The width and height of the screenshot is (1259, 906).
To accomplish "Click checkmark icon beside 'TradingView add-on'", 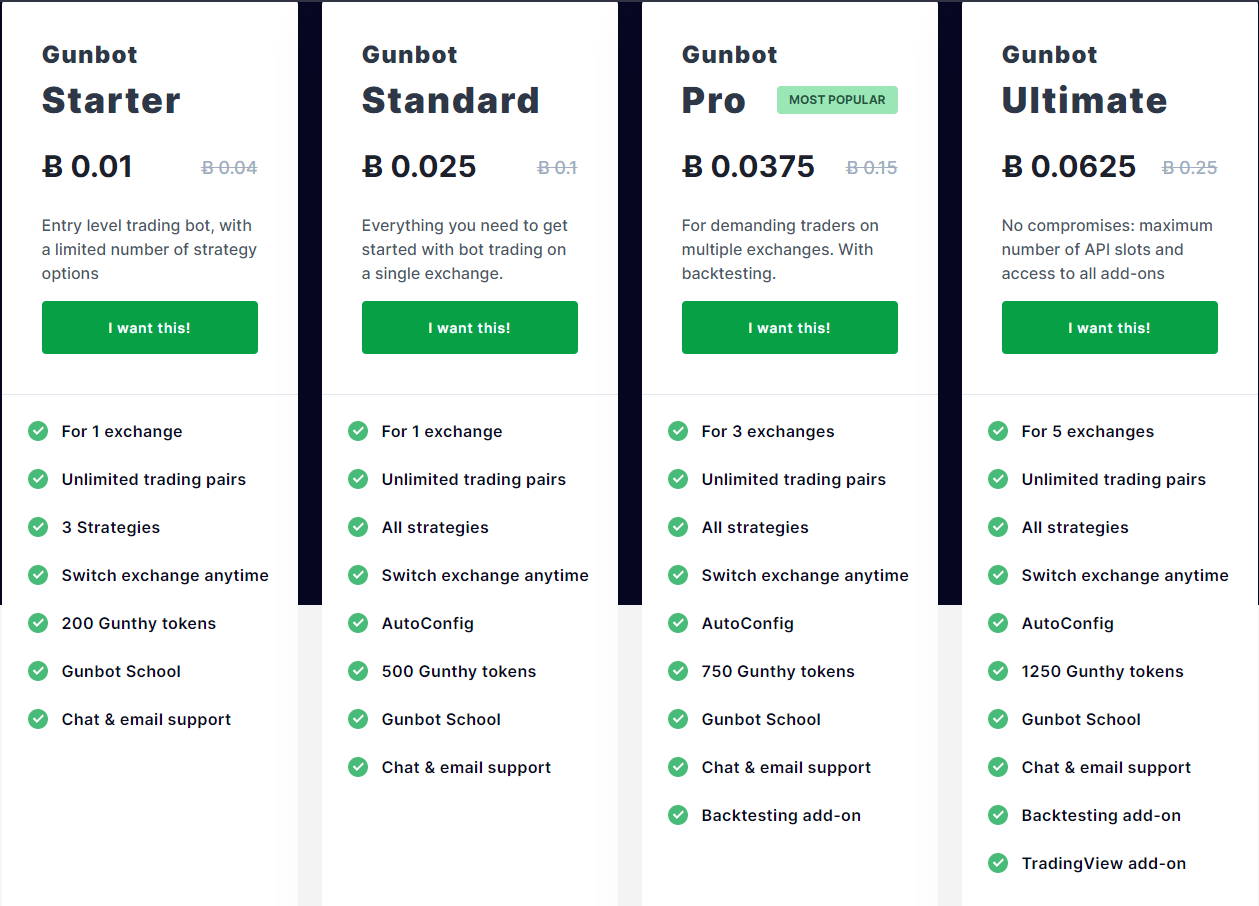I will coord(998,863).
